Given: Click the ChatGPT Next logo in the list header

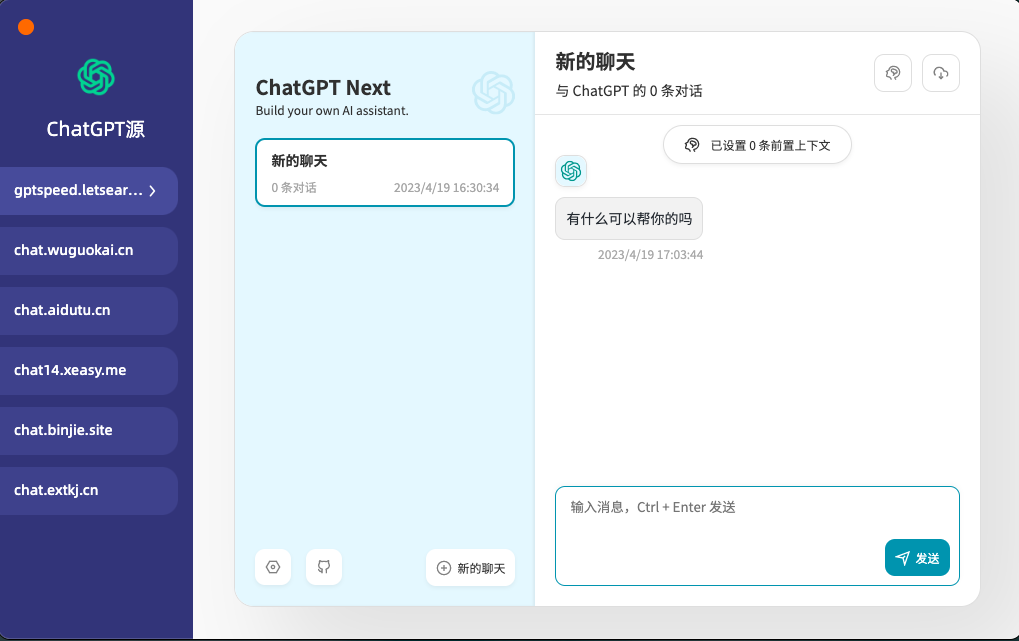Looking at the screenshot, I should coord(493,92).
